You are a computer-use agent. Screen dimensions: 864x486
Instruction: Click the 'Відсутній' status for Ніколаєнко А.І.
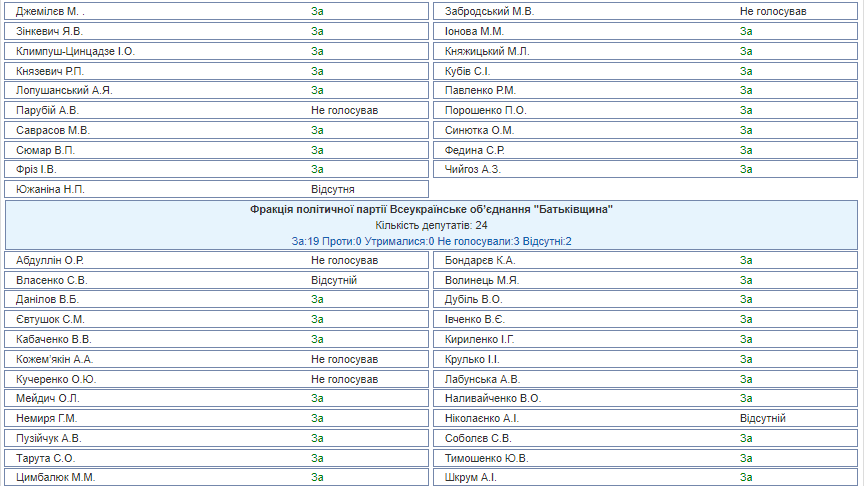(x=762, y=418)
